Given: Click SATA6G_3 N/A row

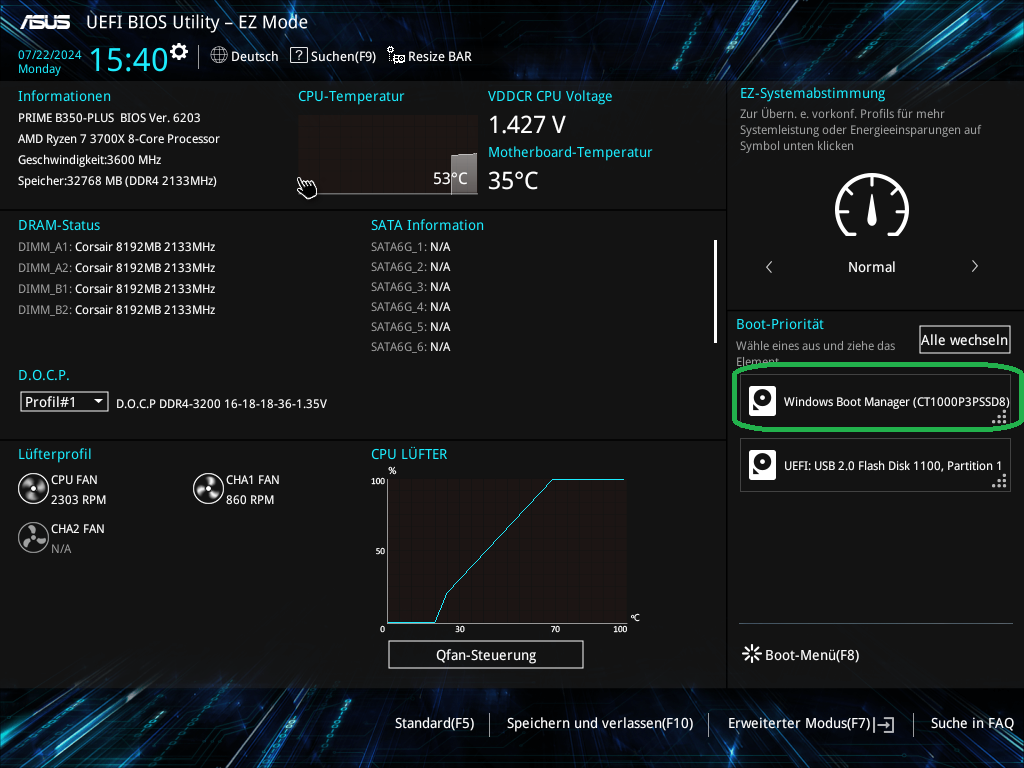Looking at the screenshot, I should click(x=411, y=287).
